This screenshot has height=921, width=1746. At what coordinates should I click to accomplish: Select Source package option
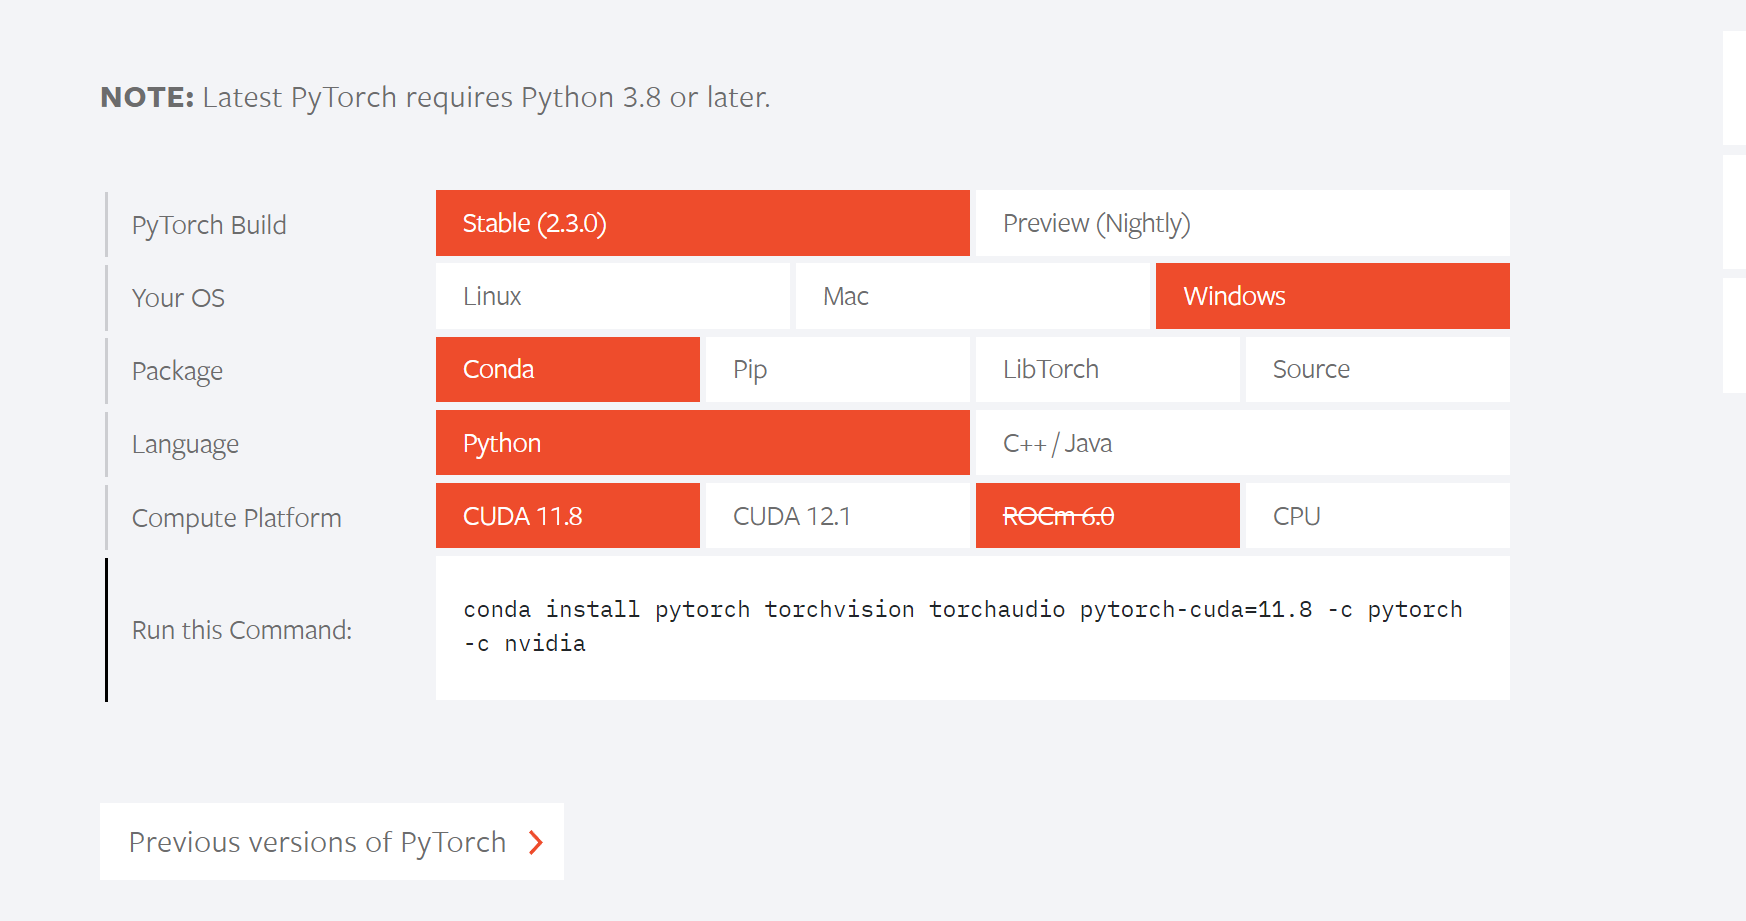click(x=1378, y=369)
